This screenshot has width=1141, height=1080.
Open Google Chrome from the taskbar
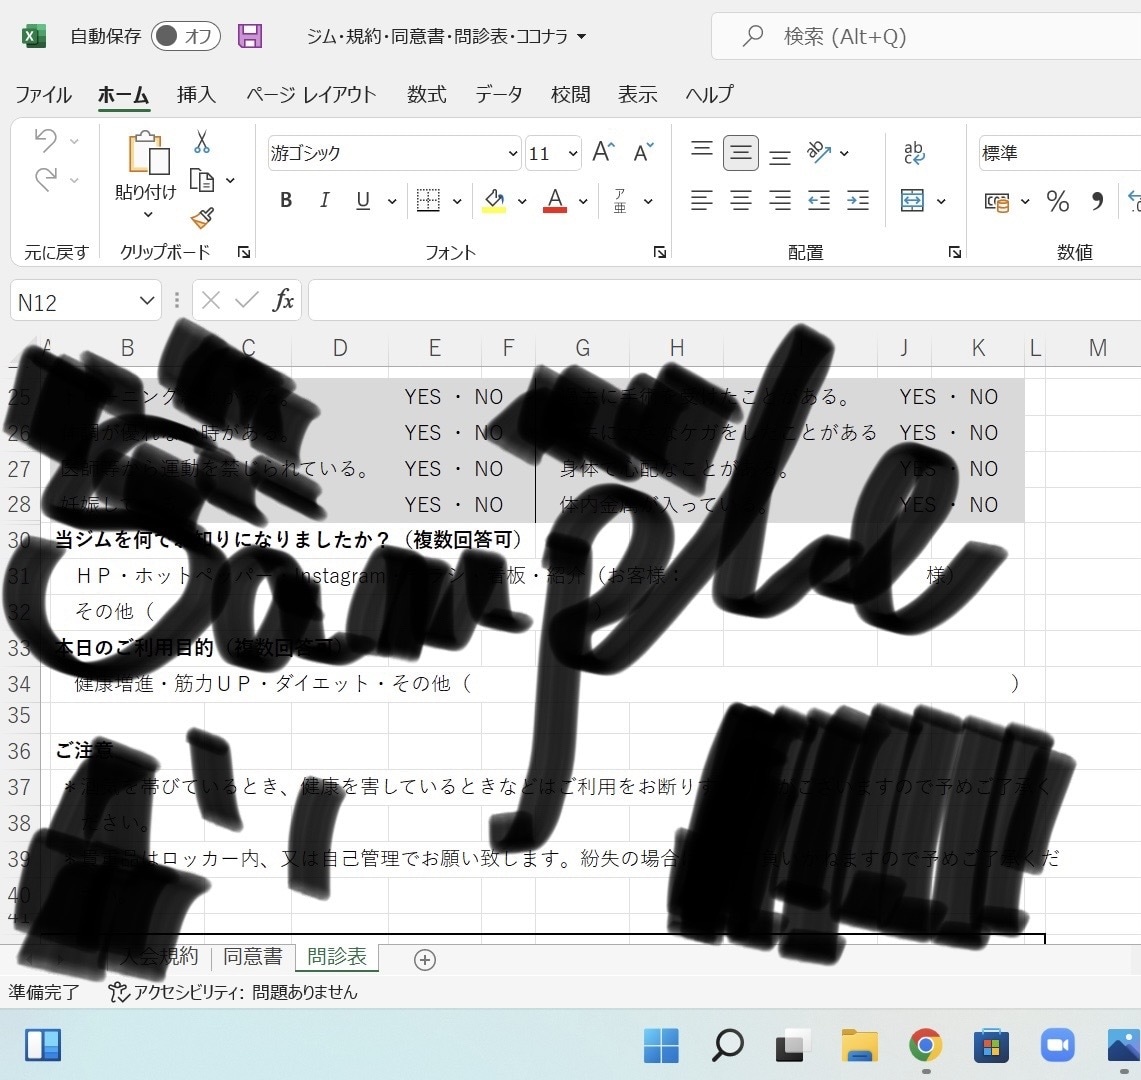click(926, 1046)
